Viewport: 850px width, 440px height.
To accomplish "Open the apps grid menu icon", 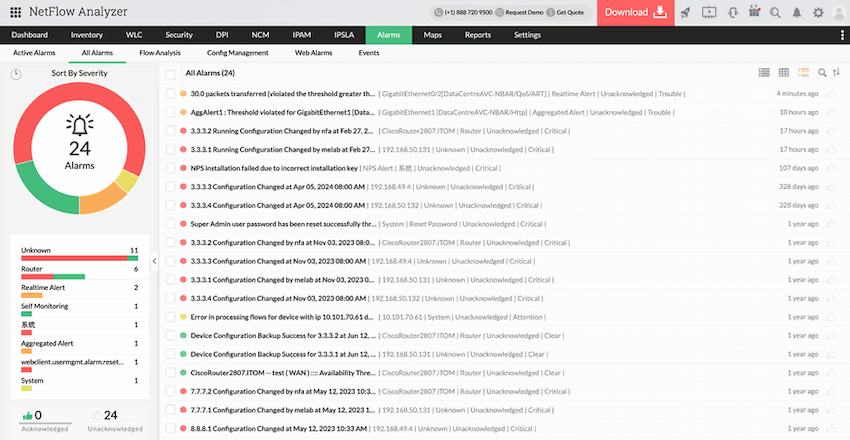I will click(x=16, y=12).
